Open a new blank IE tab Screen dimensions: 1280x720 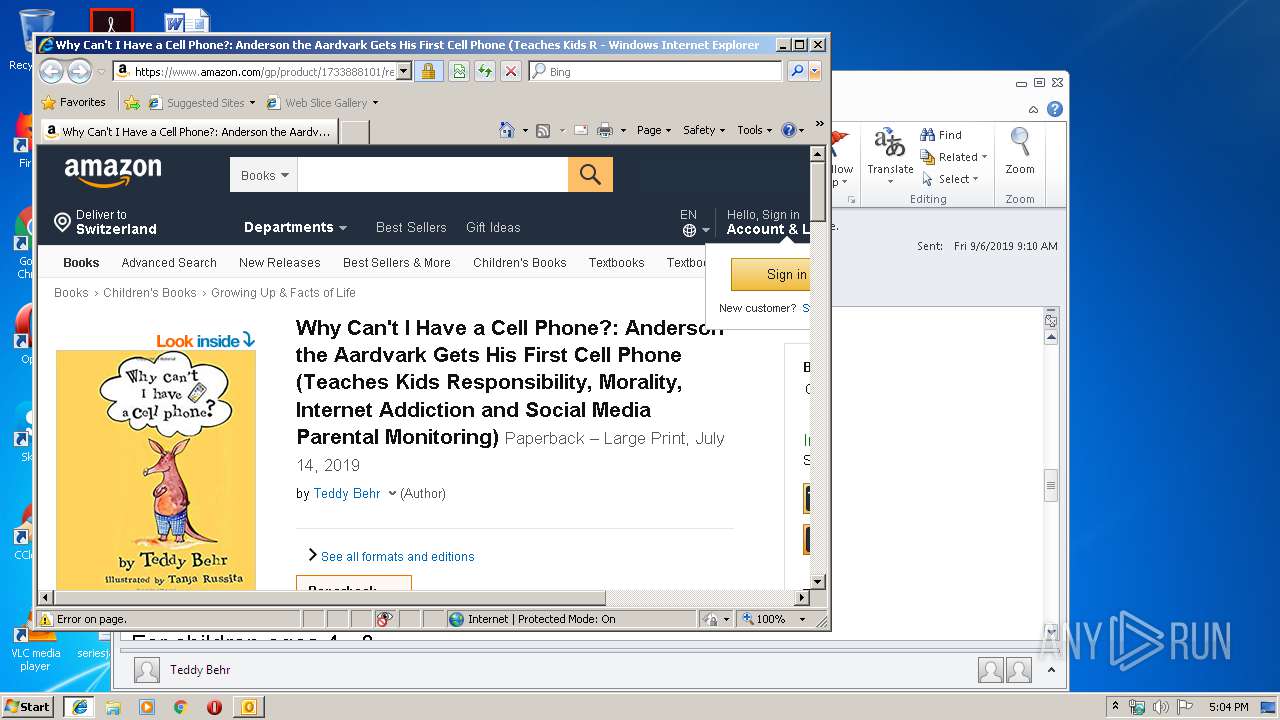tap(355, 131)
